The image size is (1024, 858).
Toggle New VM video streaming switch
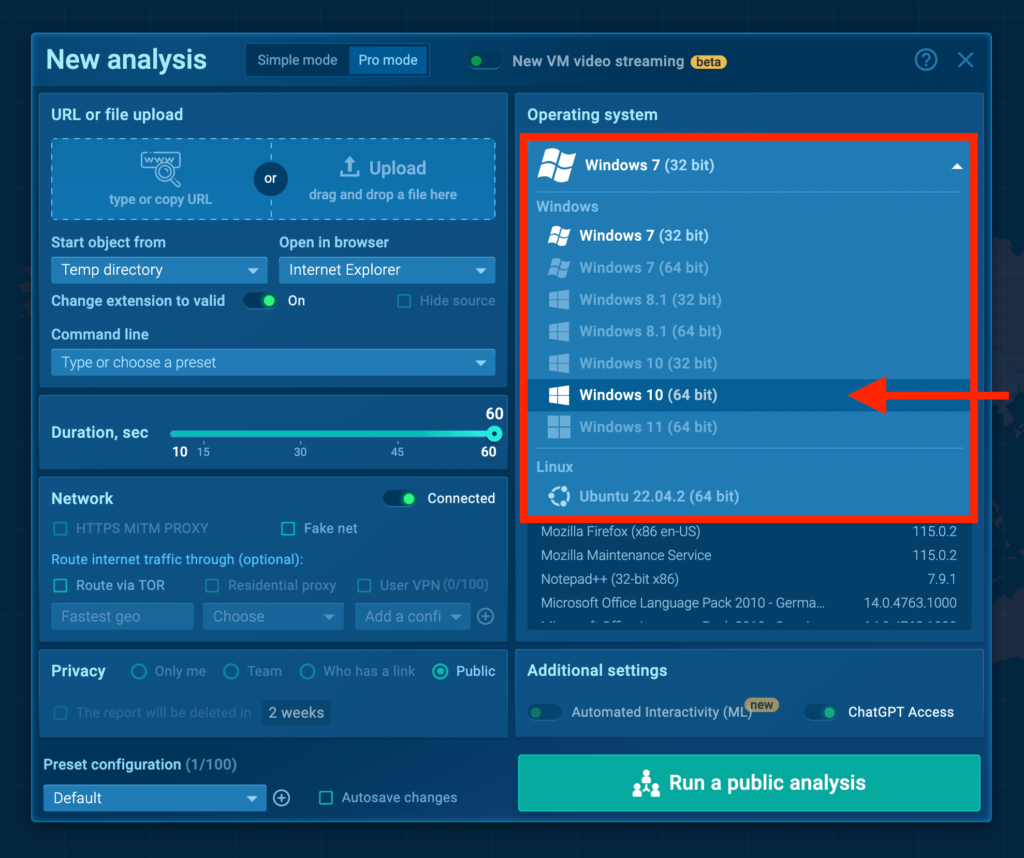[x=485, y=61]
